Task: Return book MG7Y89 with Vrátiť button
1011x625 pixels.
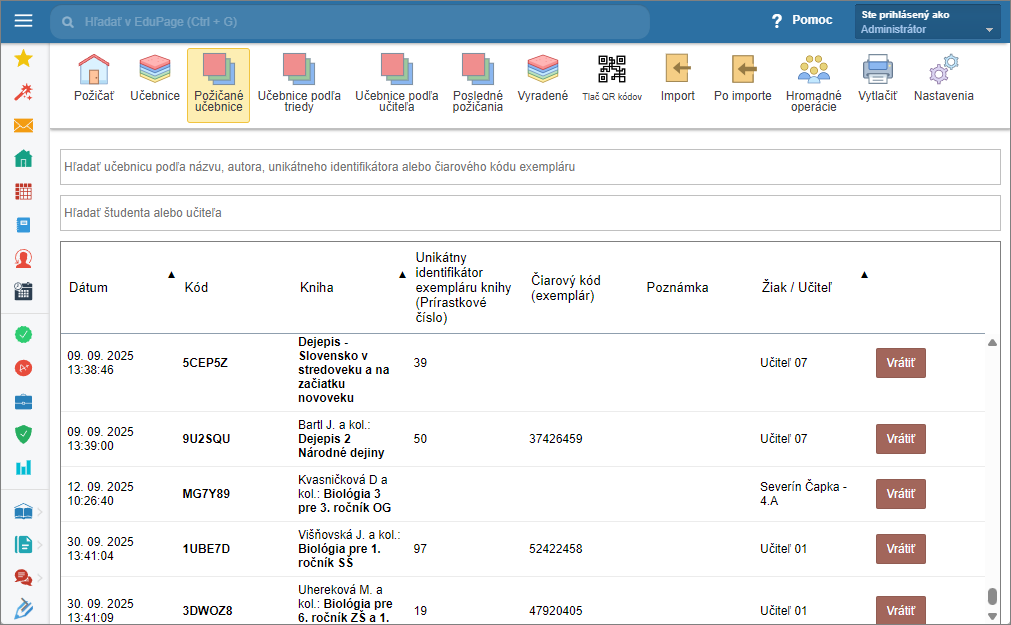Action: [900, 494]
